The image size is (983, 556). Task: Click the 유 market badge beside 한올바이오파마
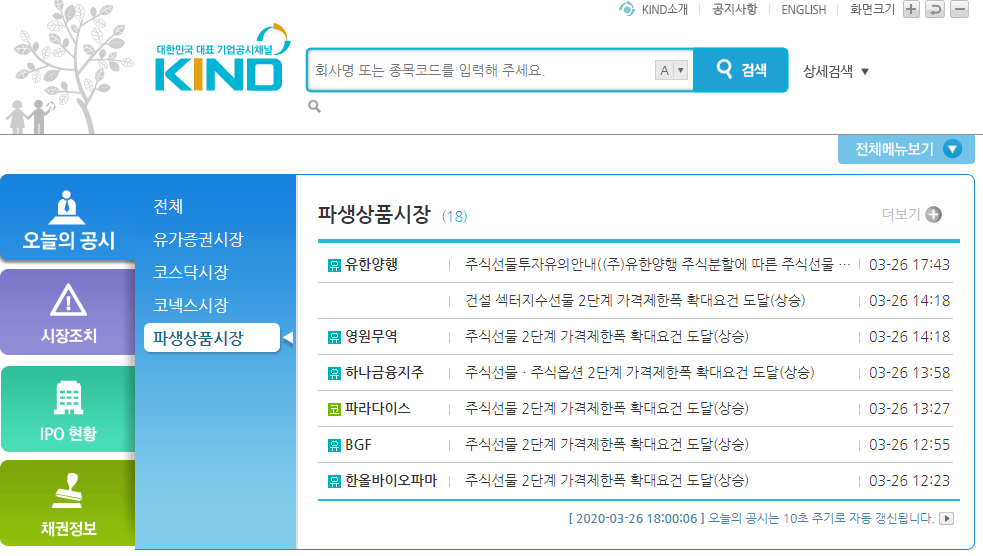tap(334, 481)
